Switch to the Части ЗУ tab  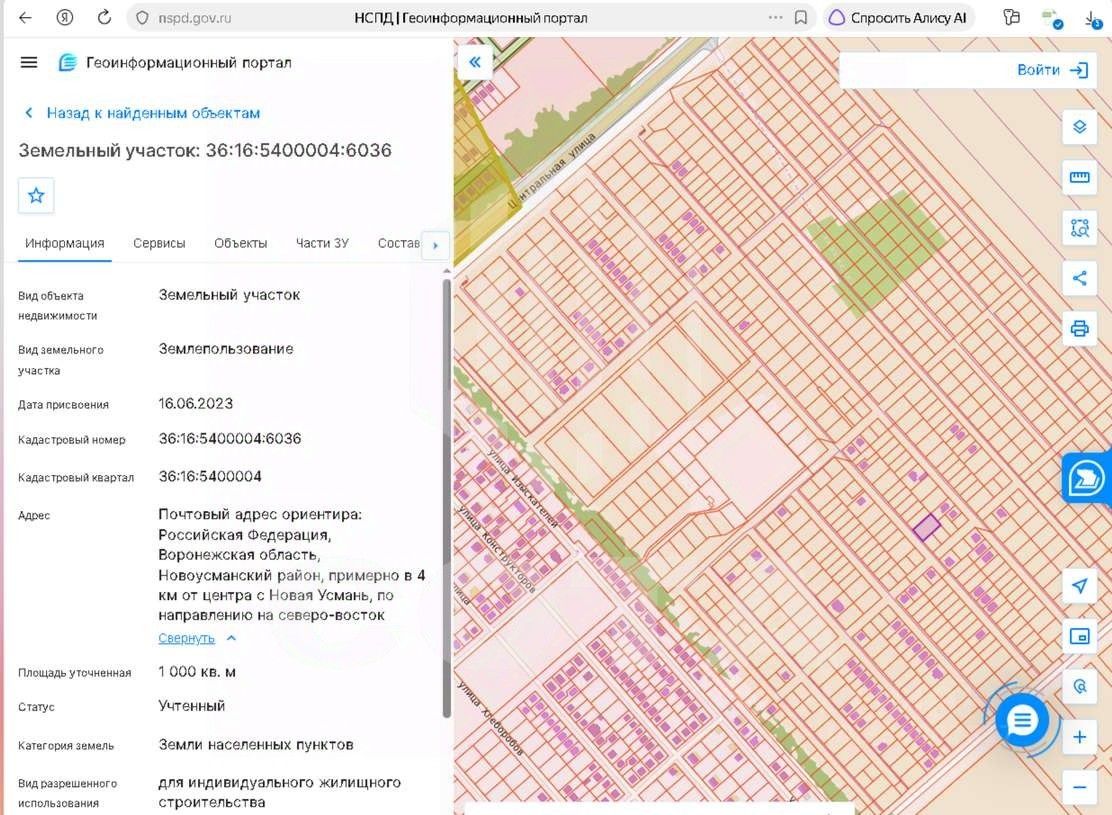coord(322,243)
